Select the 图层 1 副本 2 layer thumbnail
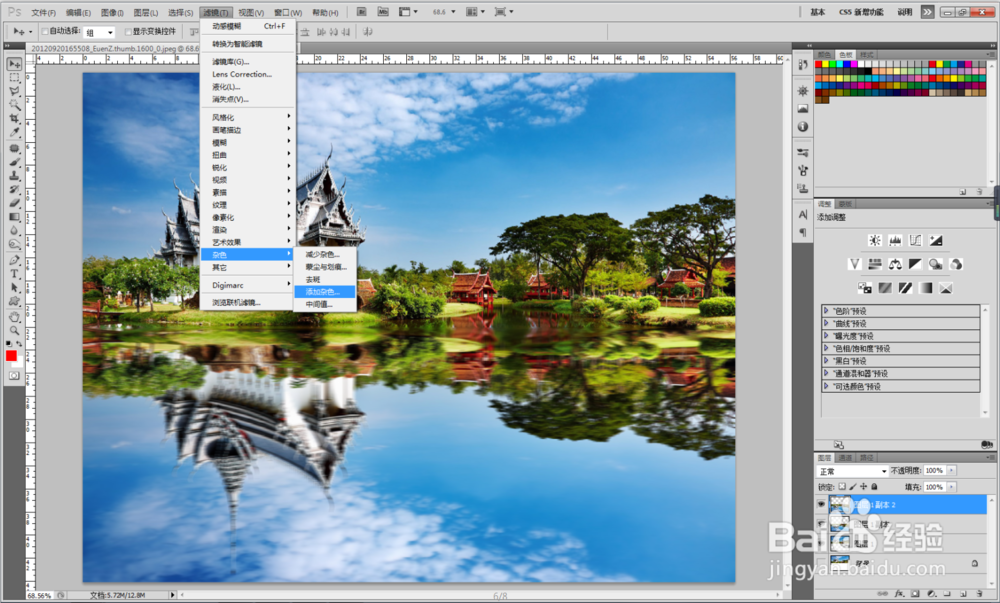 tap(840, 504)
